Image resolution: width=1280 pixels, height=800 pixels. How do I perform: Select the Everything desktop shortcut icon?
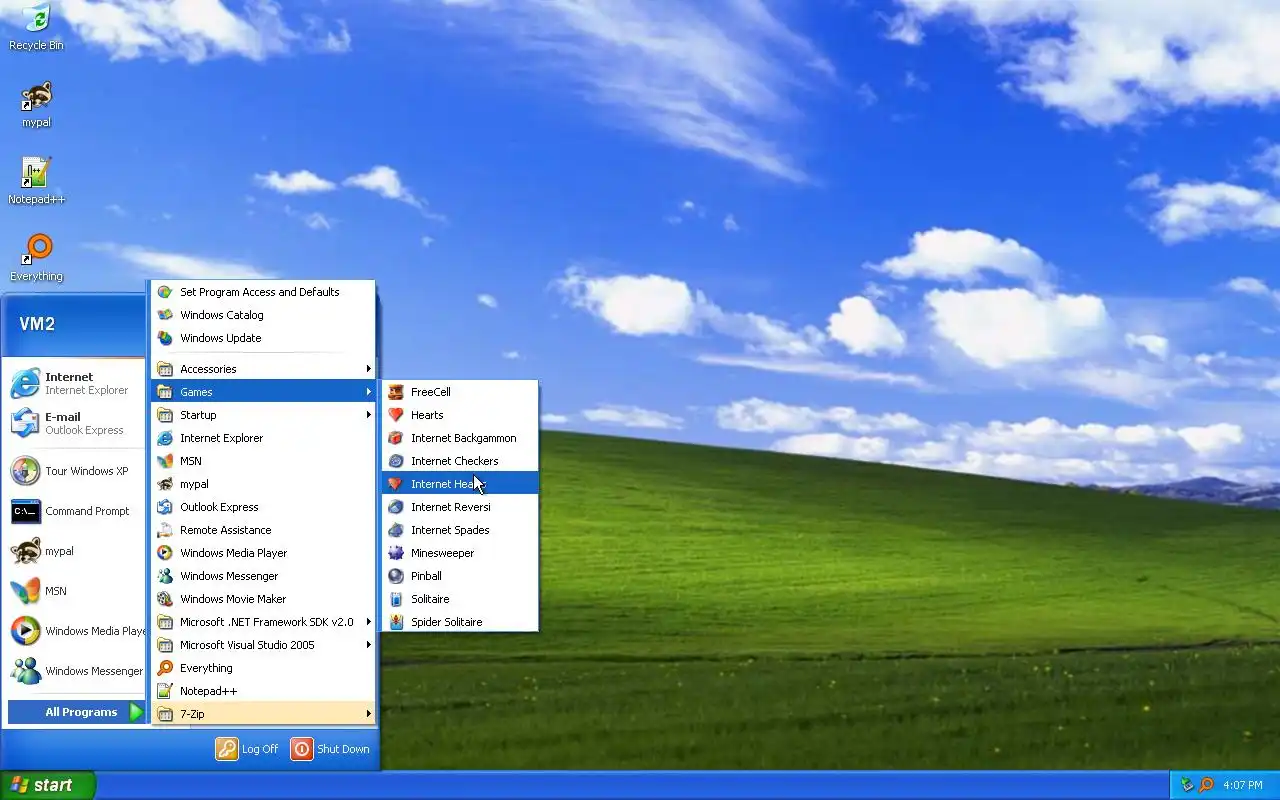(36, 258)
